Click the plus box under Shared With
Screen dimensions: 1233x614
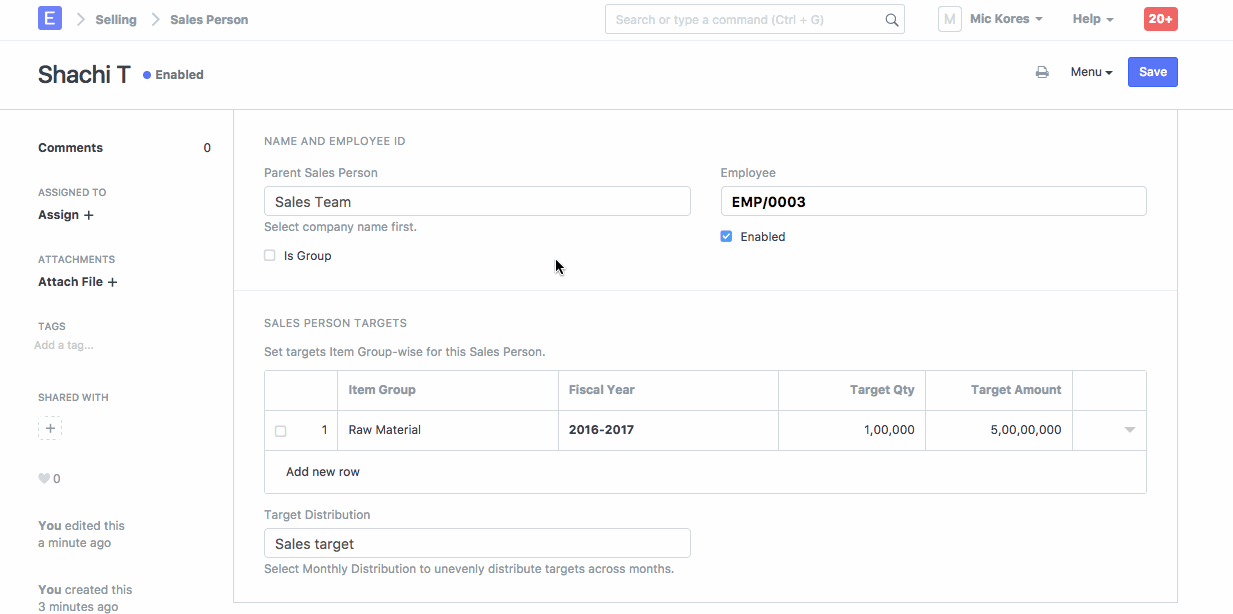pyautogui.click(x=50, y=428)
